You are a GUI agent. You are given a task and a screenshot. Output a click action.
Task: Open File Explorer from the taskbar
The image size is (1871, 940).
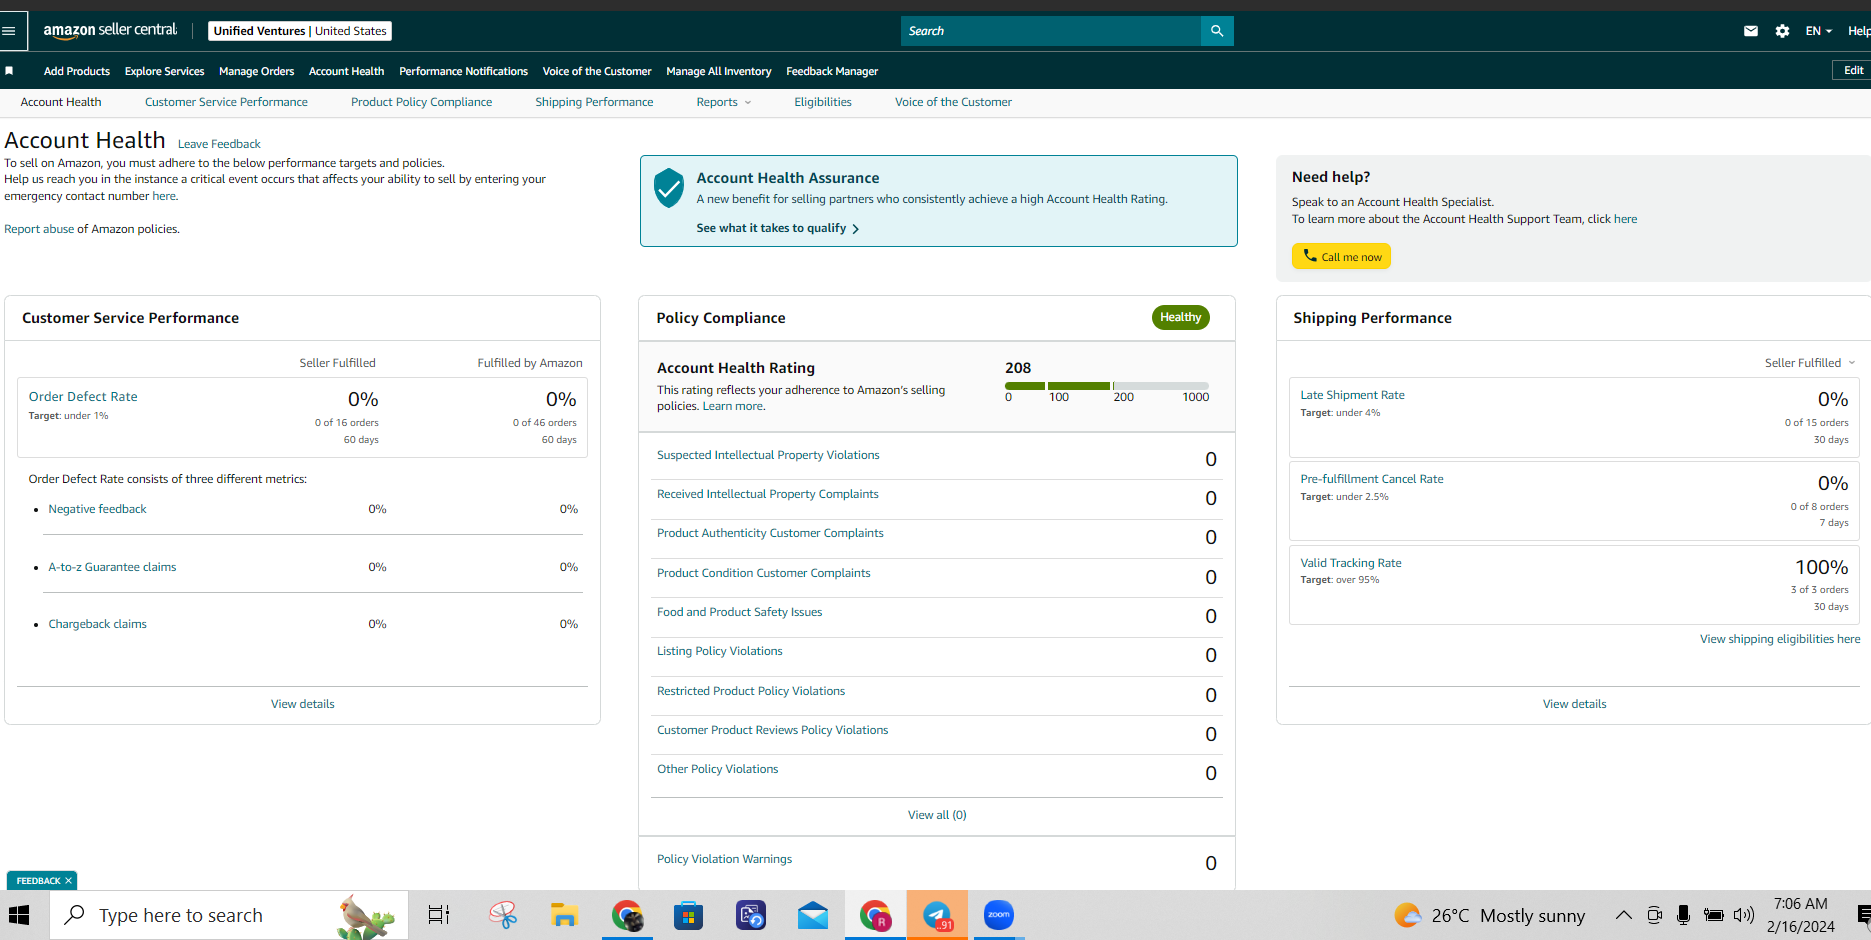565,915
